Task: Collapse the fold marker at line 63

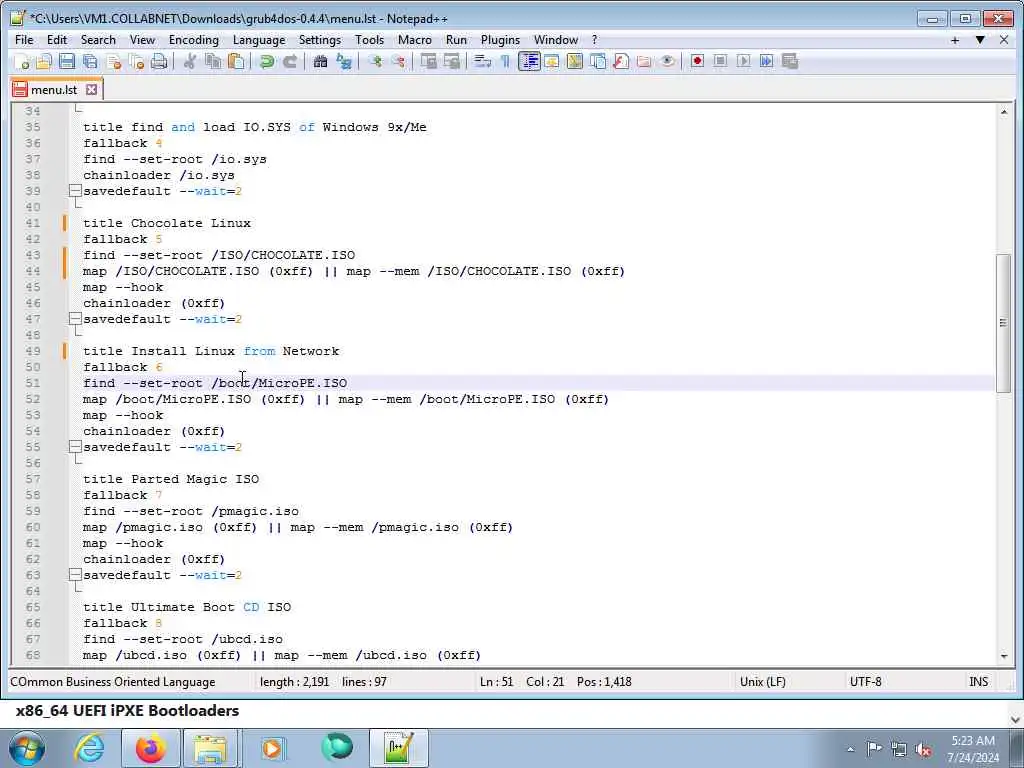Action: 75,575
